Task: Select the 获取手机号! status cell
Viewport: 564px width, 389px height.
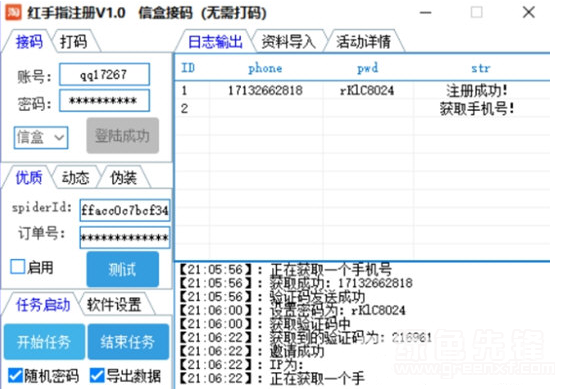Action: click(477, 108)
